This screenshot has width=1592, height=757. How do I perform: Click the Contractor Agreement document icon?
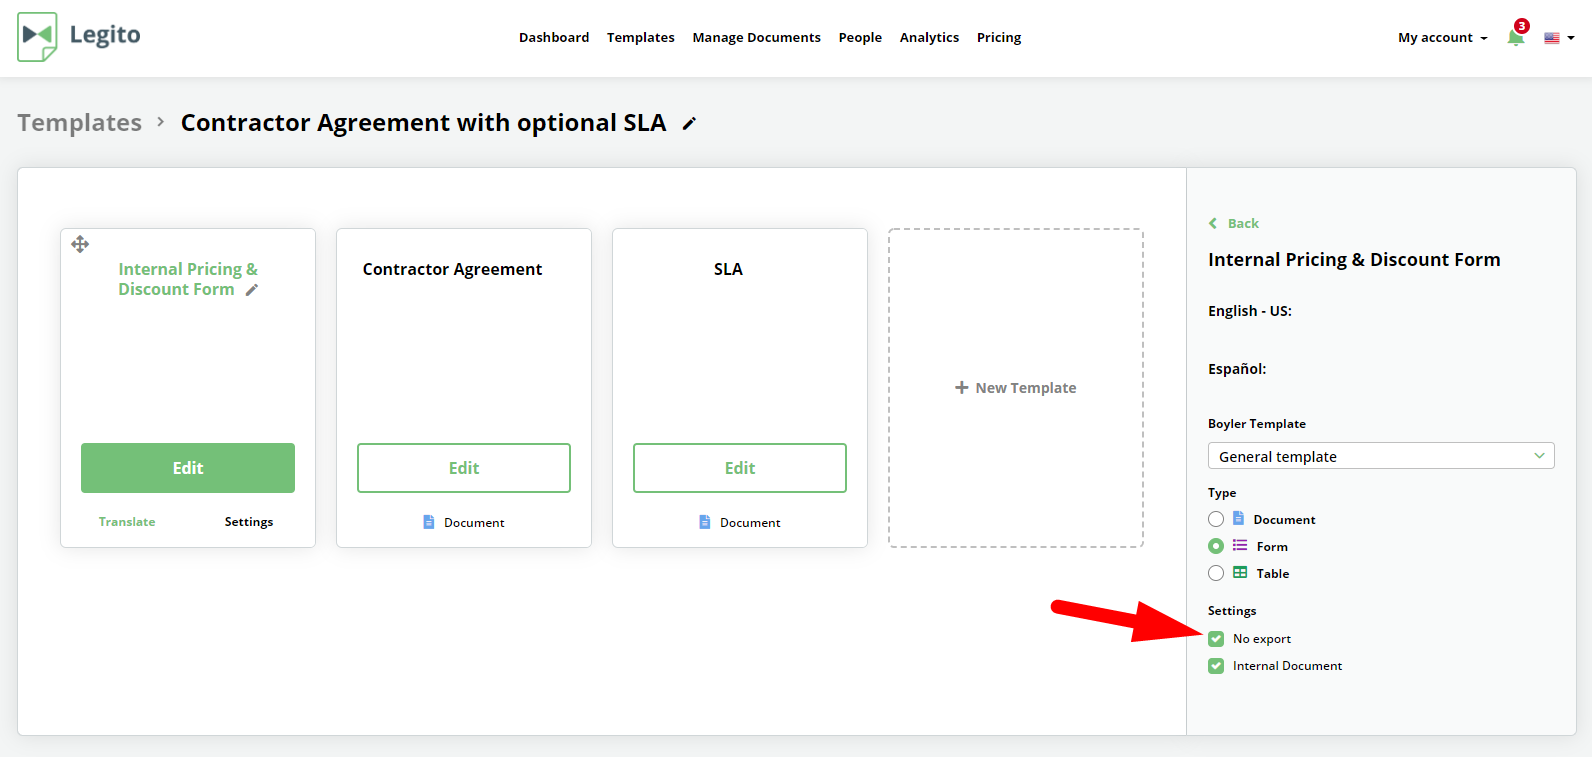click(429, 522)
